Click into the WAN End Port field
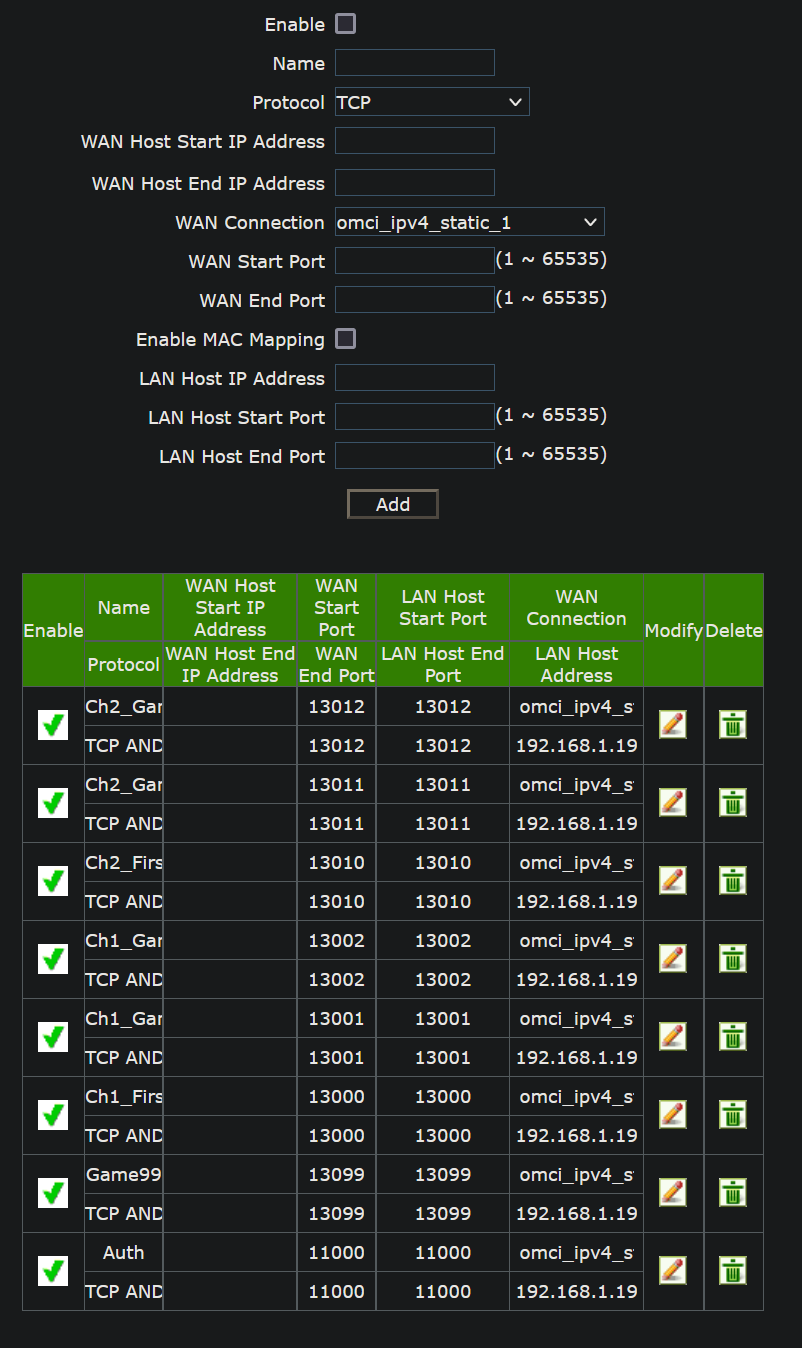 pyautogui.click(x=415, y=300)
